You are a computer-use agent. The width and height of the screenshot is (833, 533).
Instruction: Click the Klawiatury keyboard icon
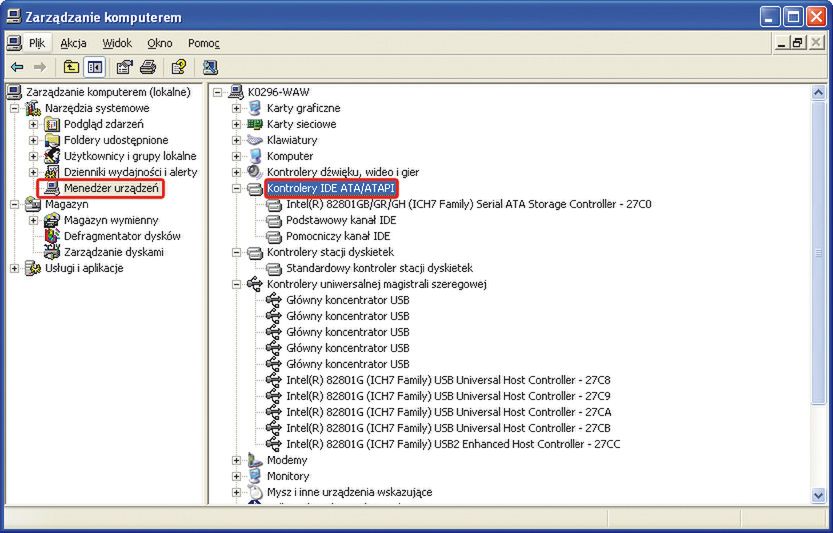[255, 140]
